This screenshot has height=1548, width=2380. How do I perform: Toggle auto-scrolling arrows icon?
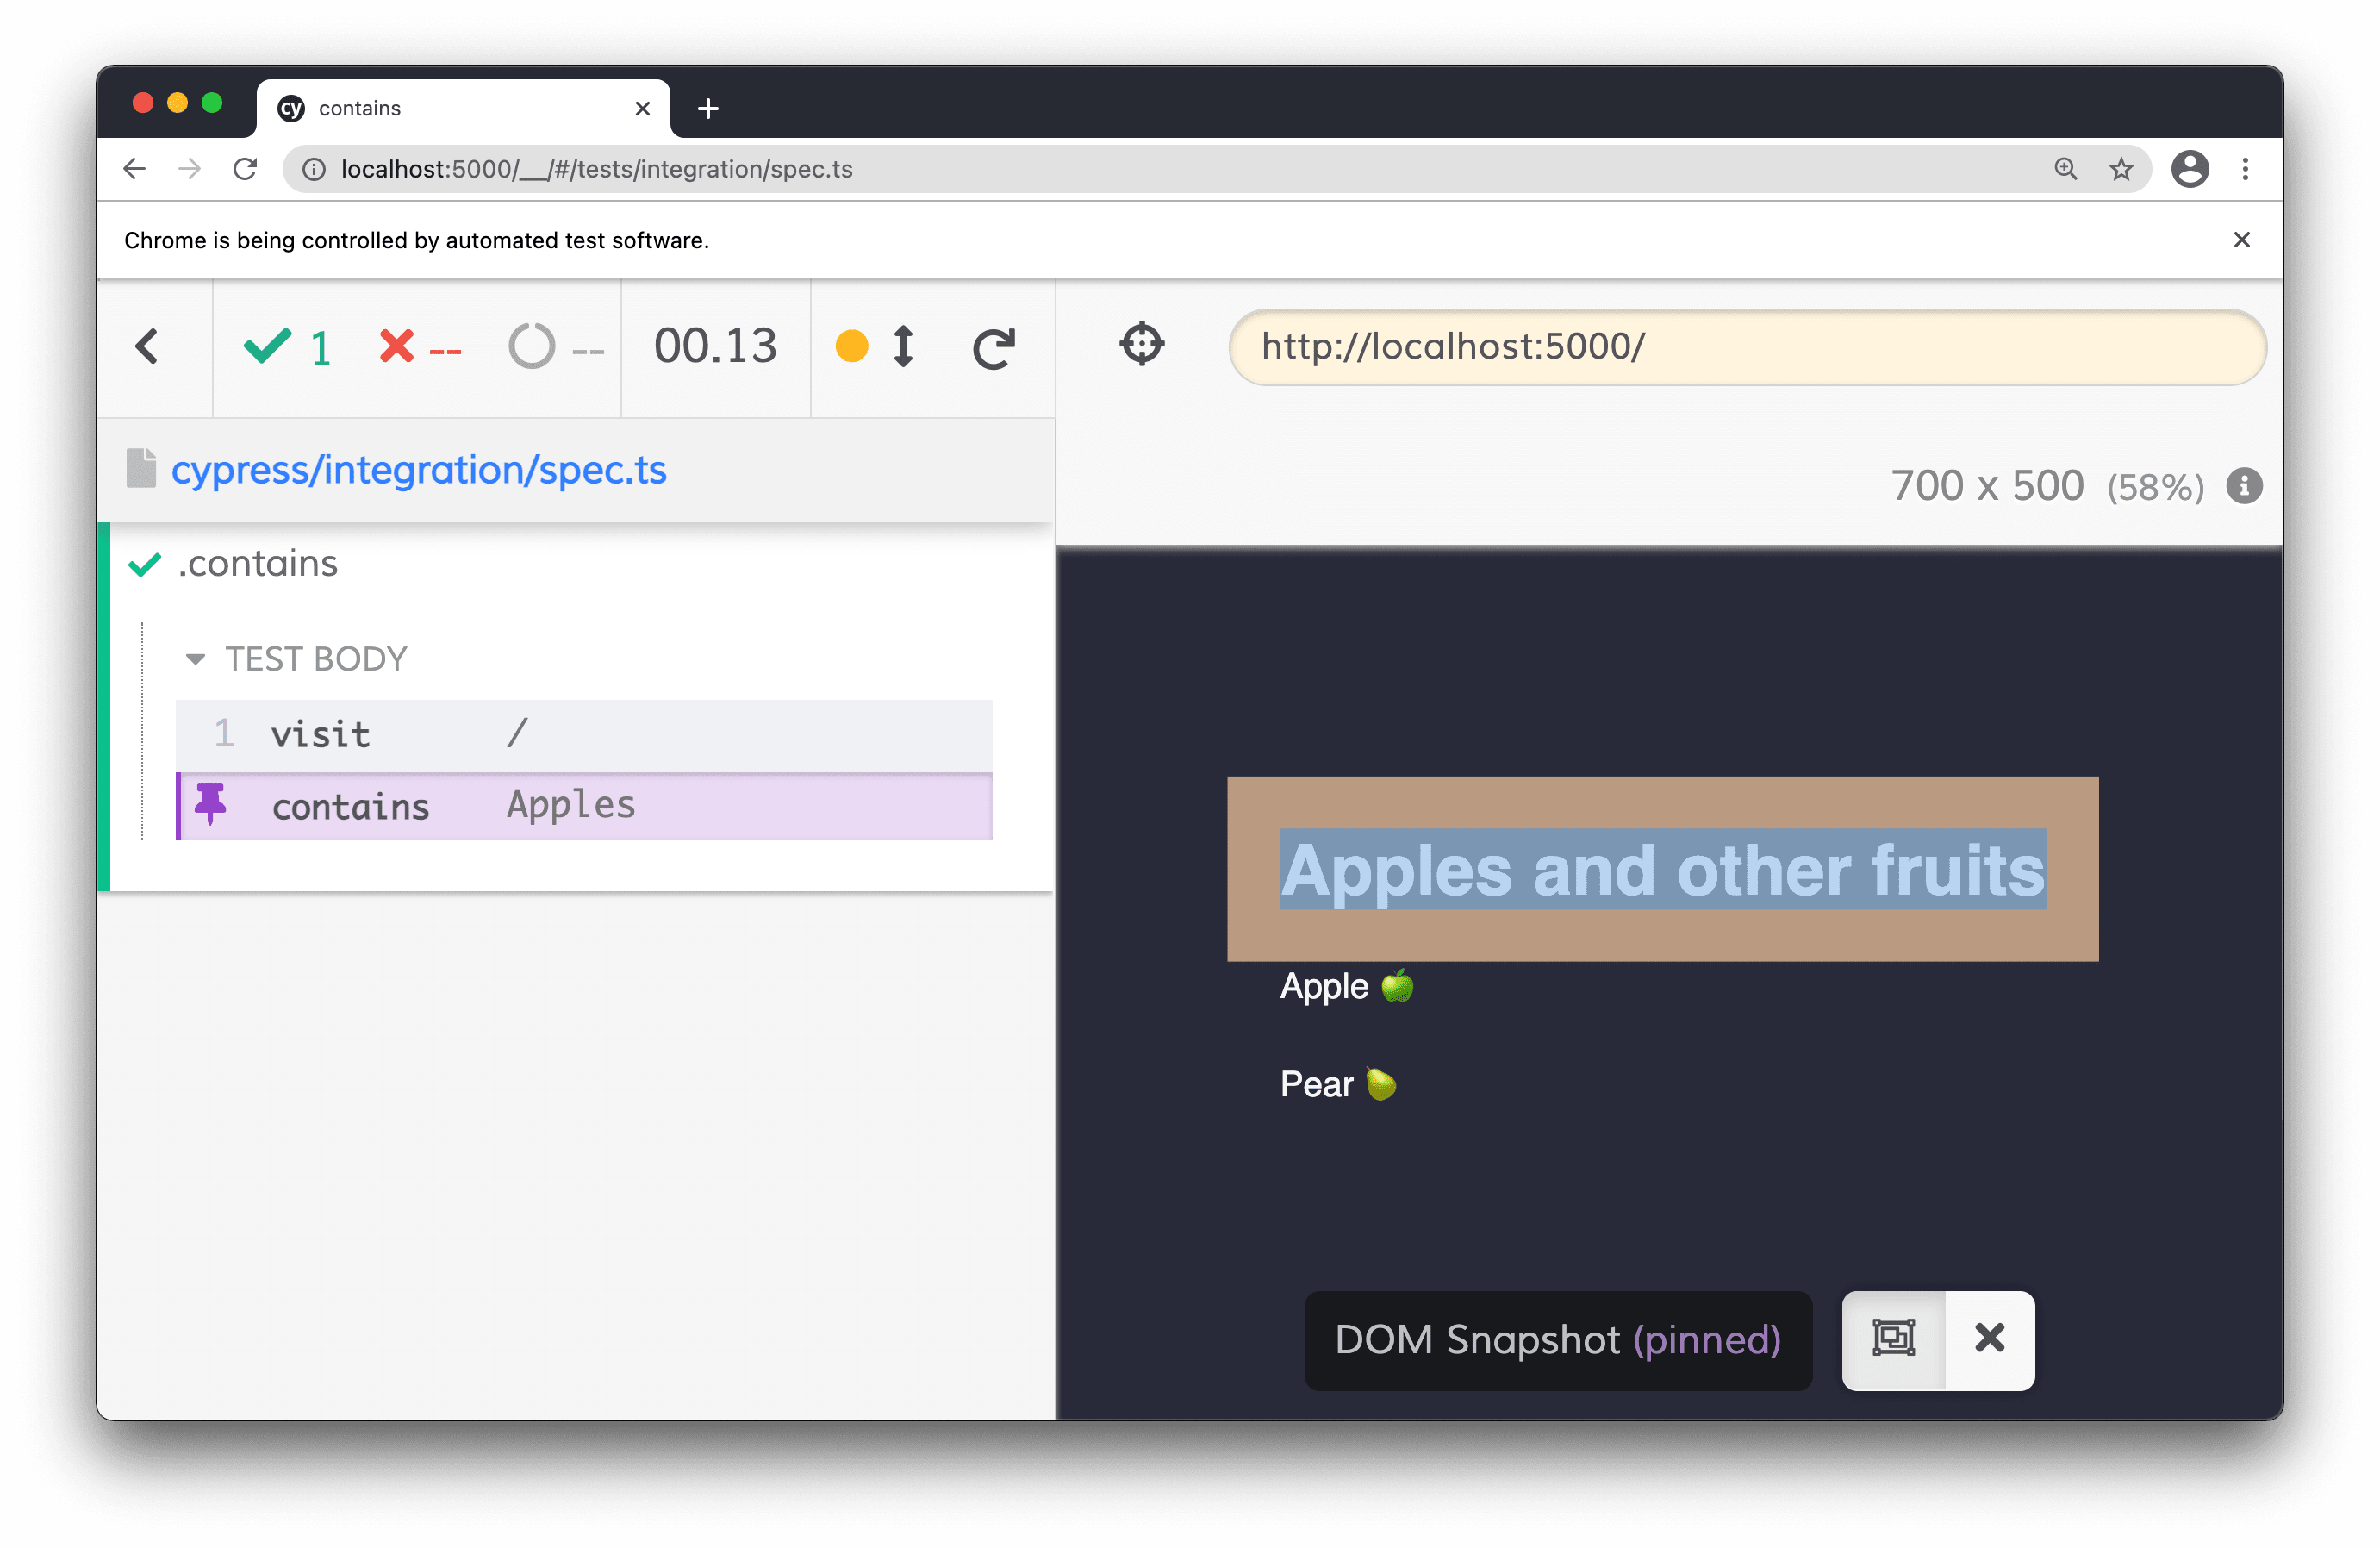pos(902,347)
